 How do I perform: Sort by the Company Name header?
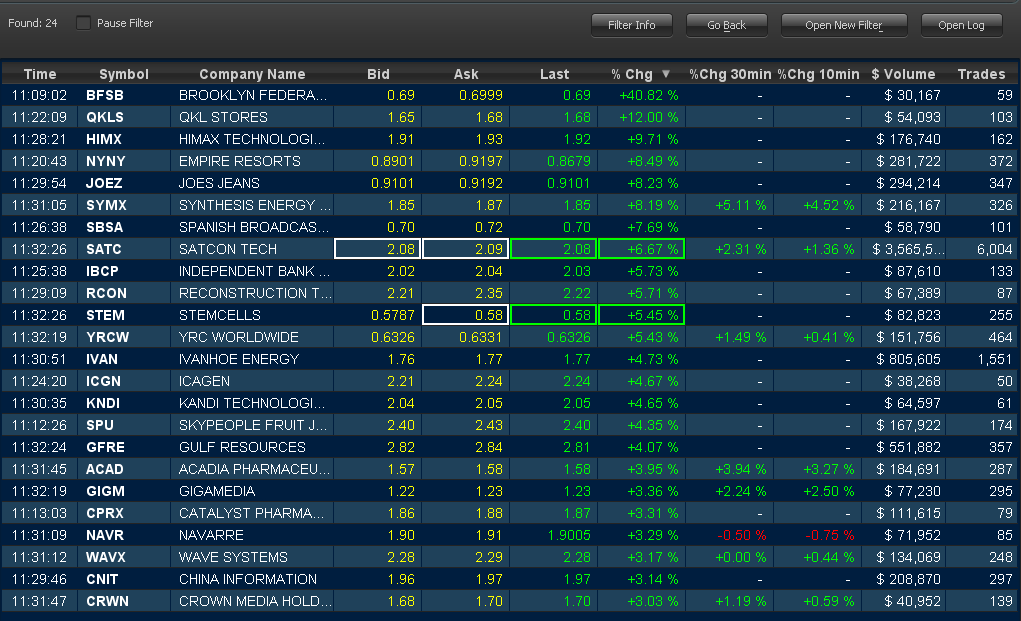[252, 74]
